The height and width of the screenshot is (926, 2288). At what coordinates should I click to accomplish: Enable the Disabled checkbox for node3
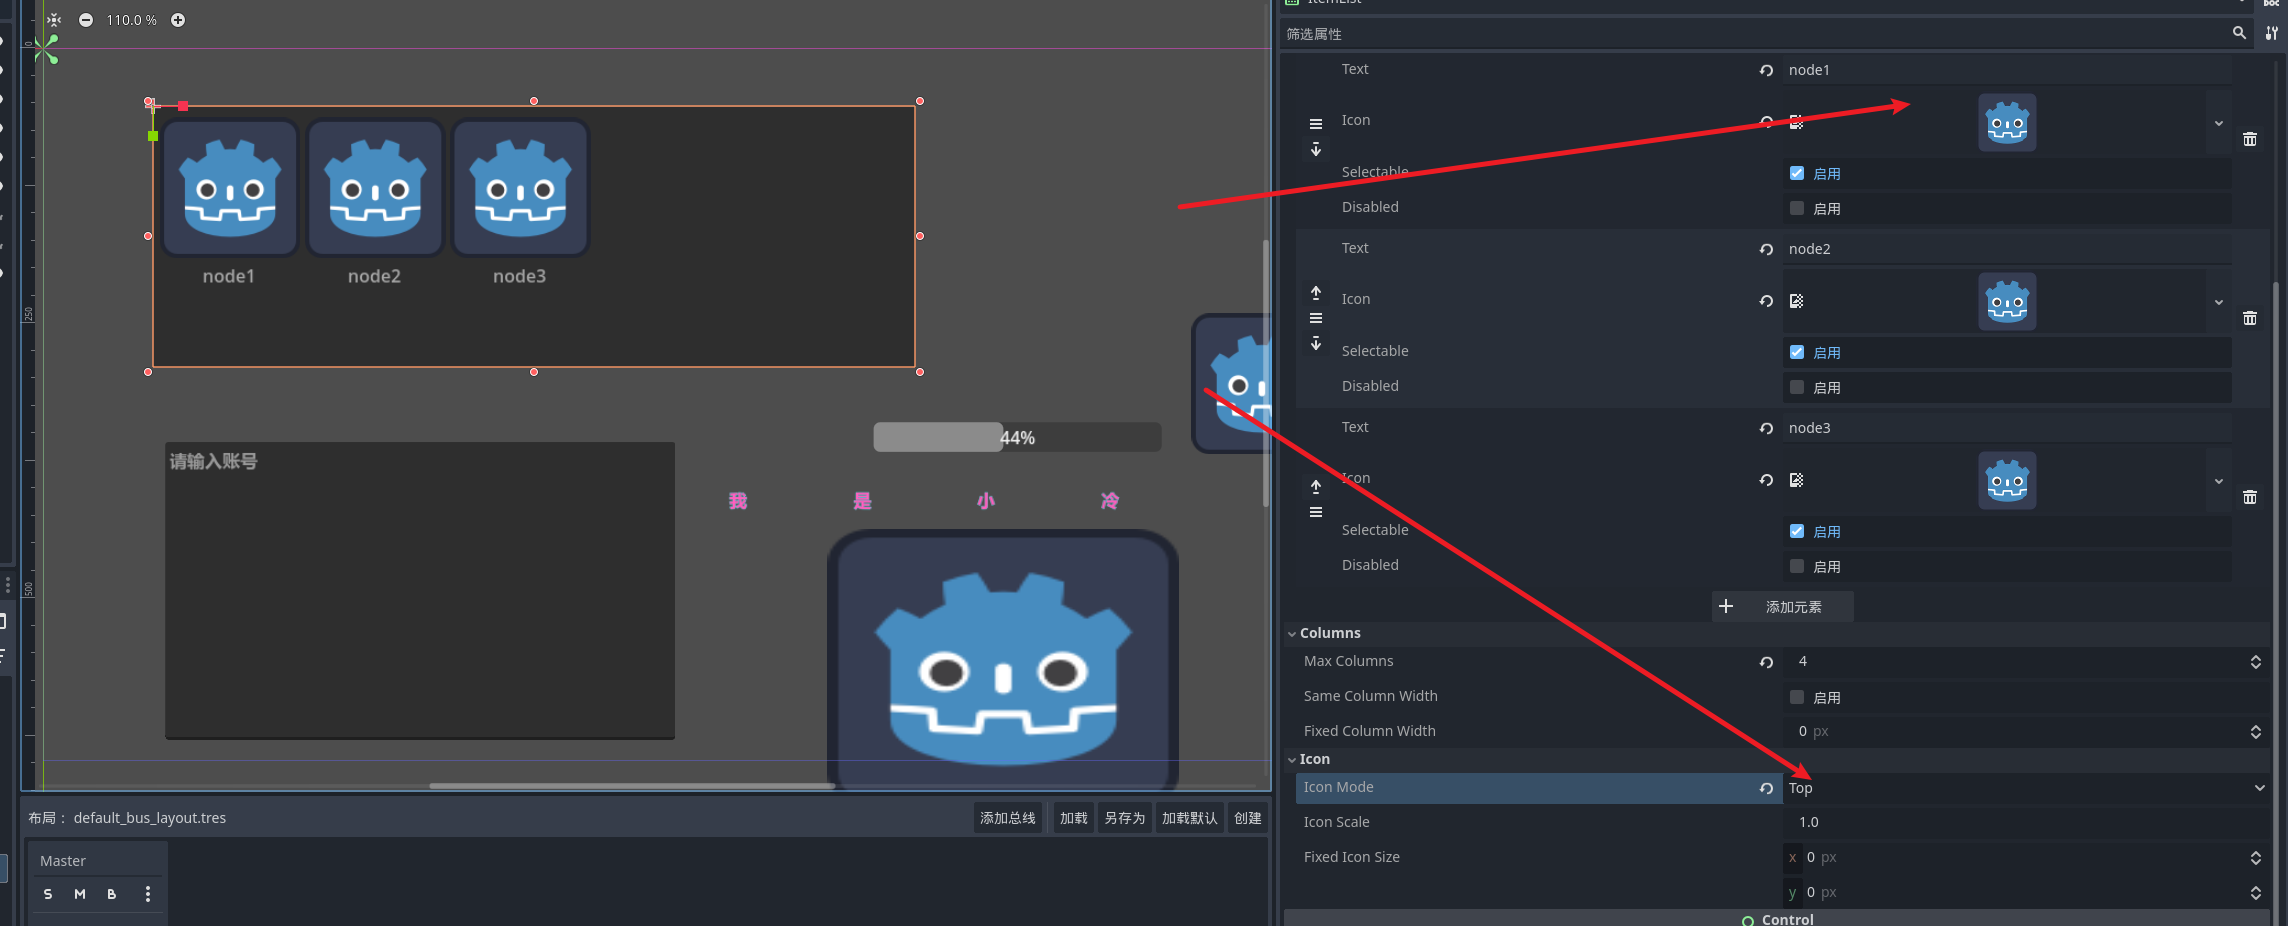coord(1797,566)
